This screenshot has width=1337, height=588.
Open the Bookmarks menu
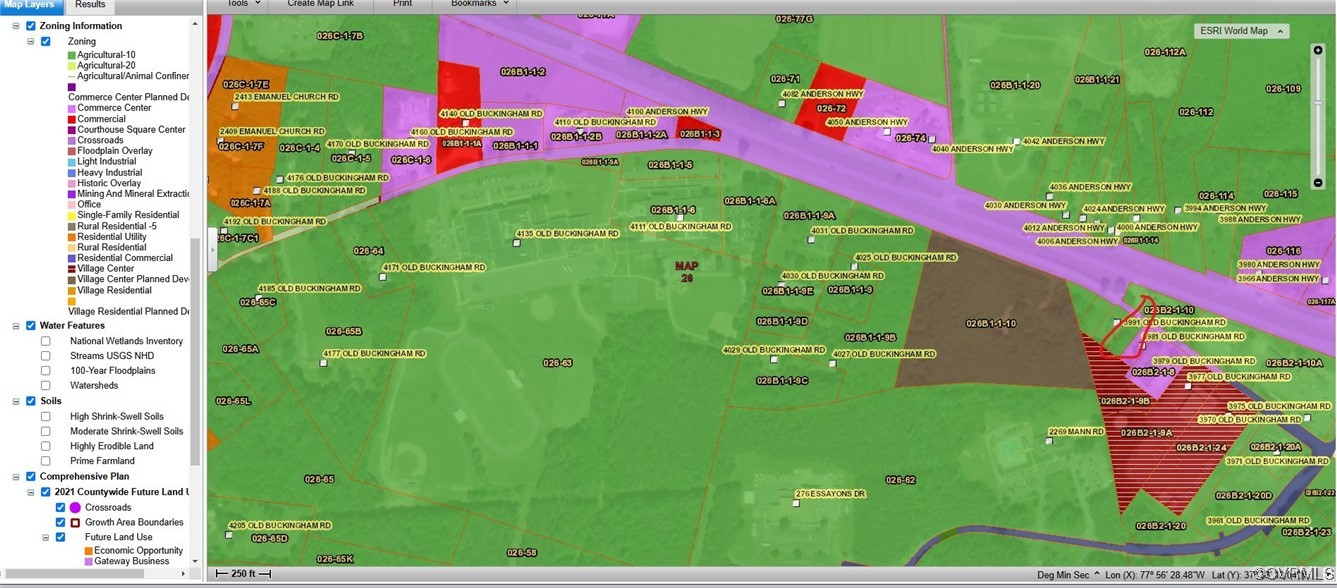click(479, 4)
